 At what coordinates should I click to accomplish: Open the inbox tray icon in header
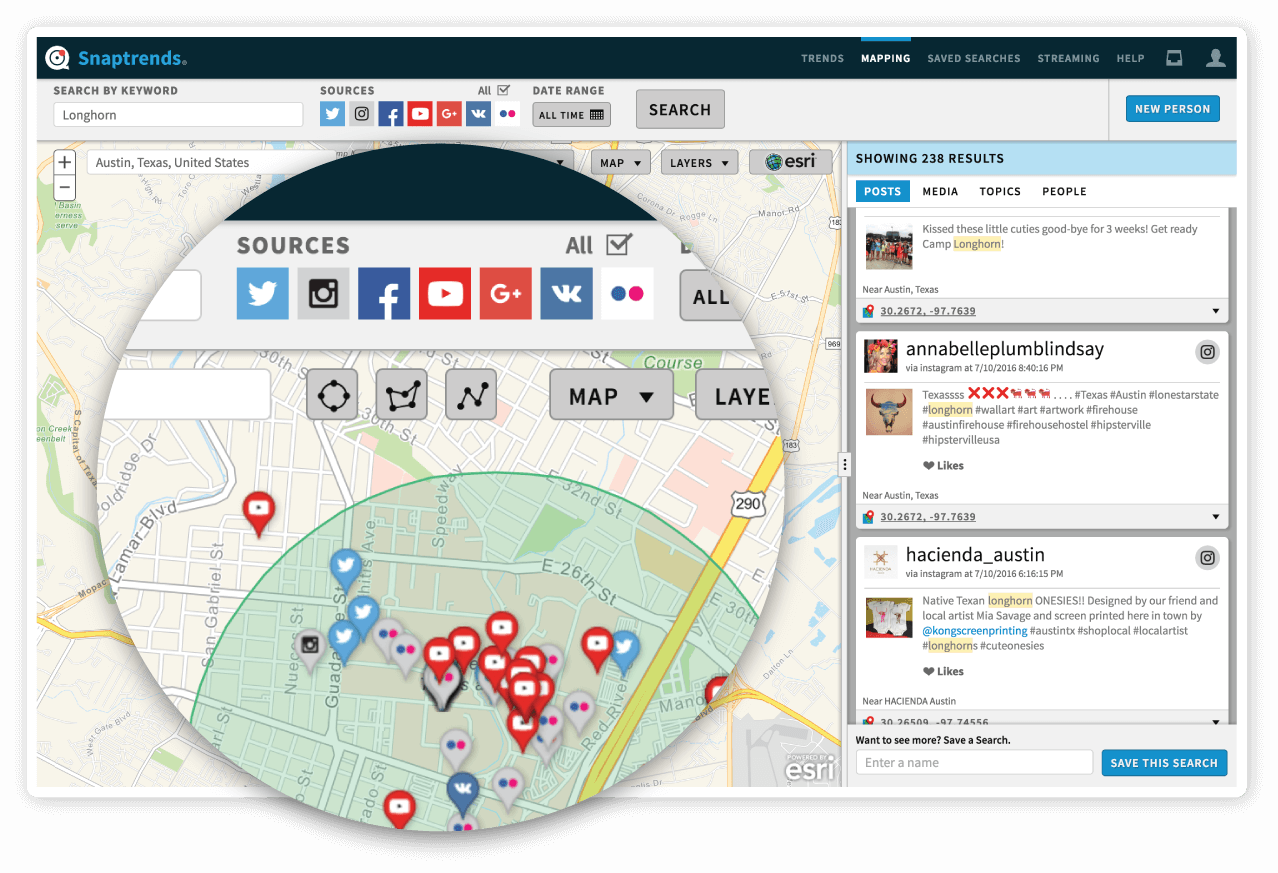(1174, 58)
